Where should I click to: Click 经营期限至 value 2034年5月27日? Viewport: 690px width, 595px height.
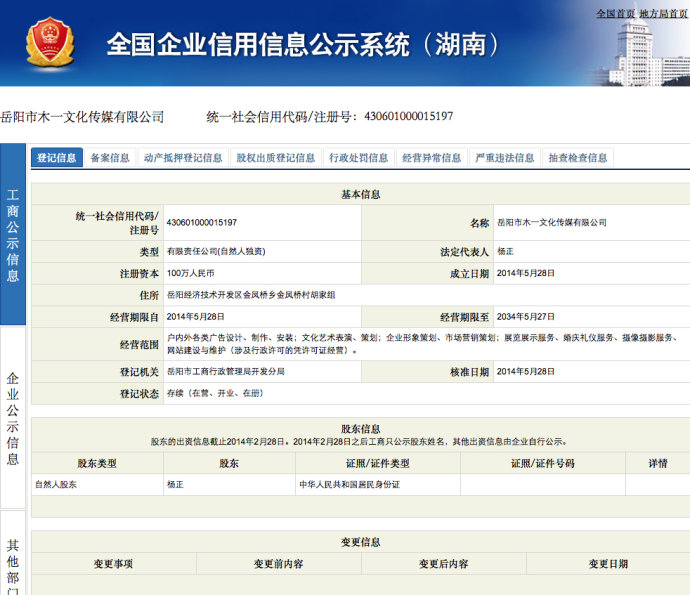pyautogui.click(x=525, y=317)
